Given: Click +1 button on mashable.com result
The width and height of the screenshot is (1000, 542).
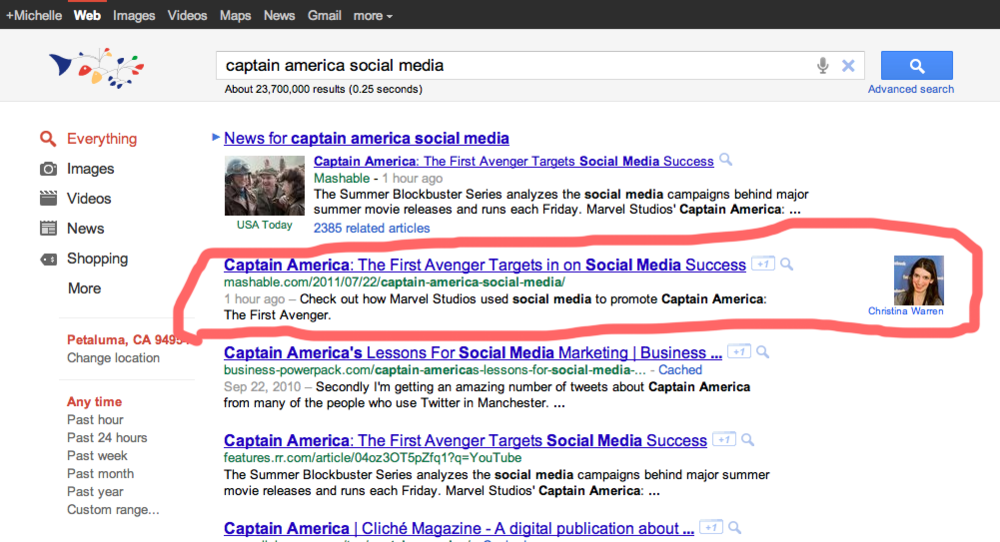Looking at the screenshot, I should [x=763, y=263].
